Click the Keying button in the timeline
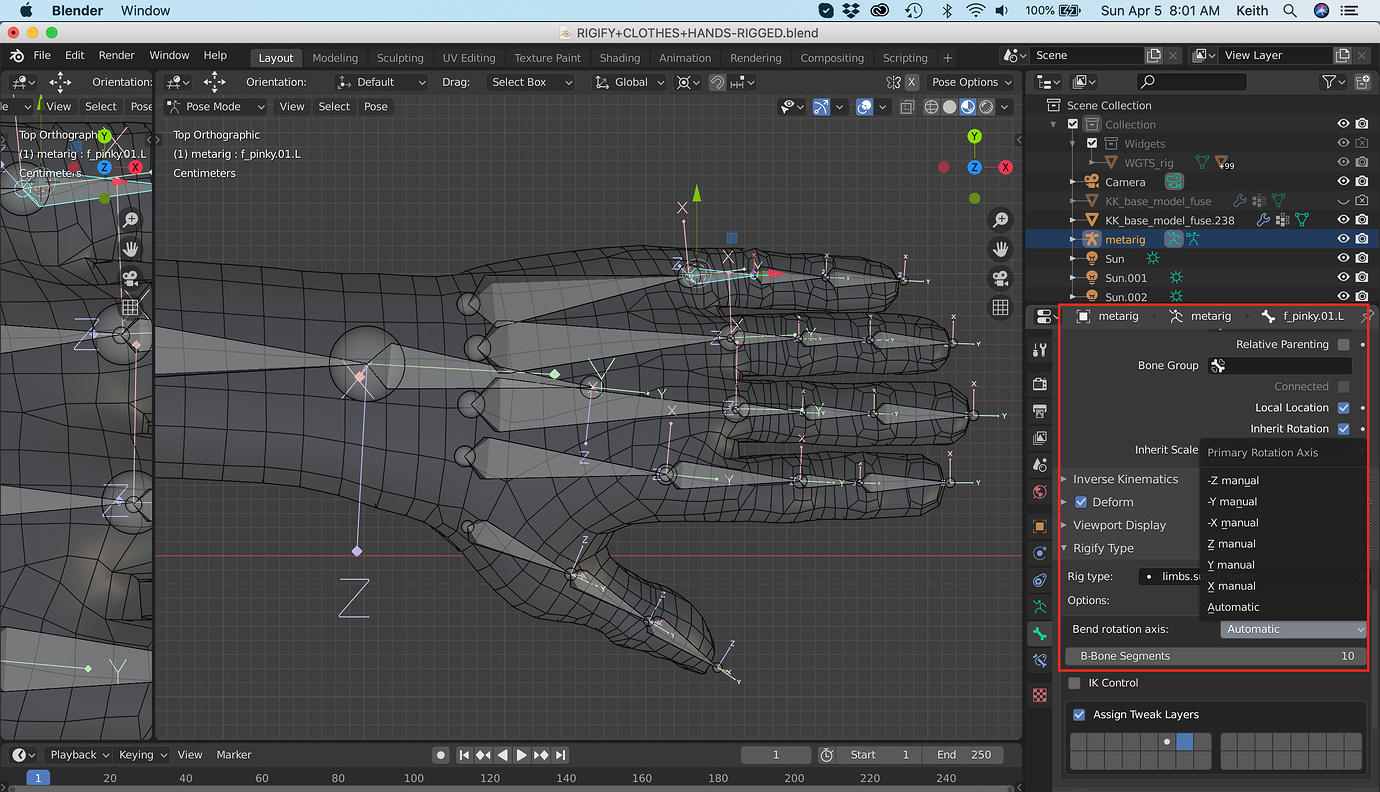The height and width of the screenshot is (792, 1380). (142, 755)
